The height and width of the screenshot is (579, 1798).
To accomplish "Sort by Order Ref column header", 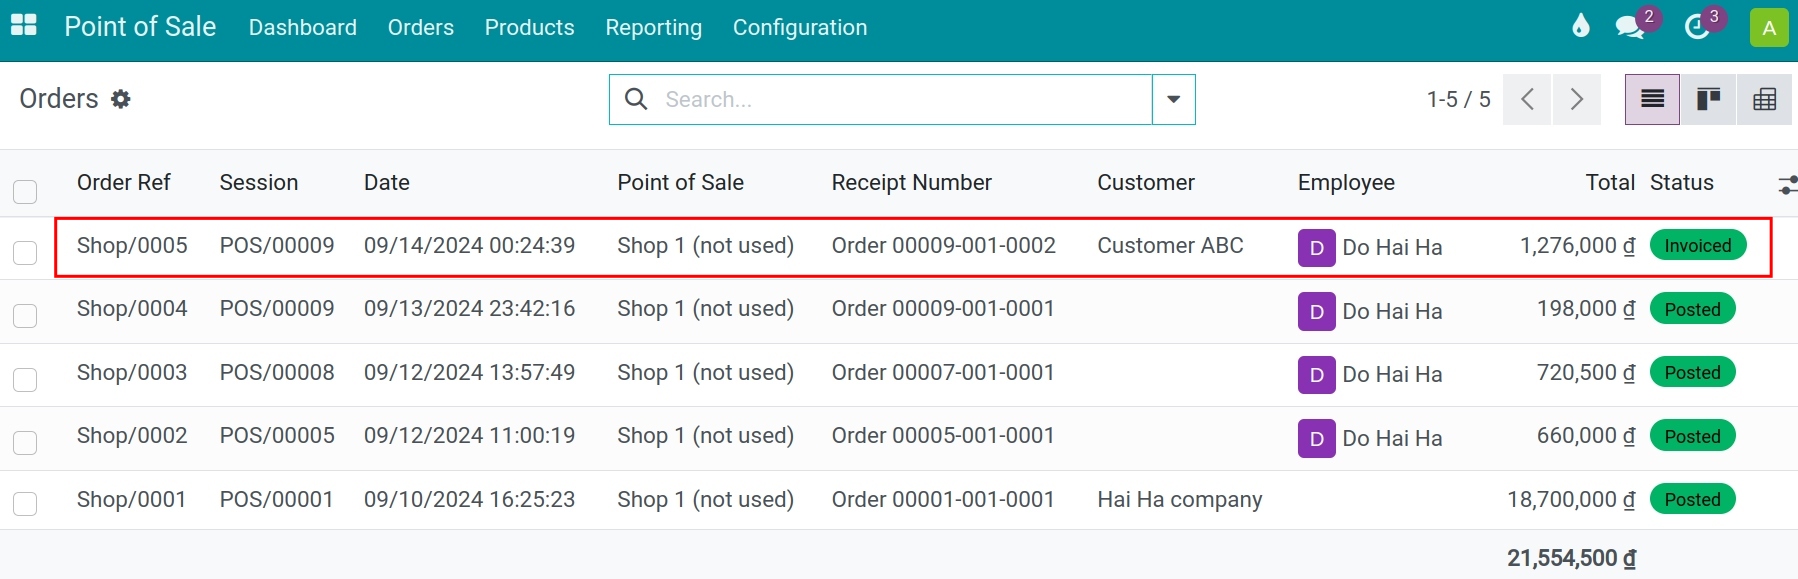I will coord(124,183).
